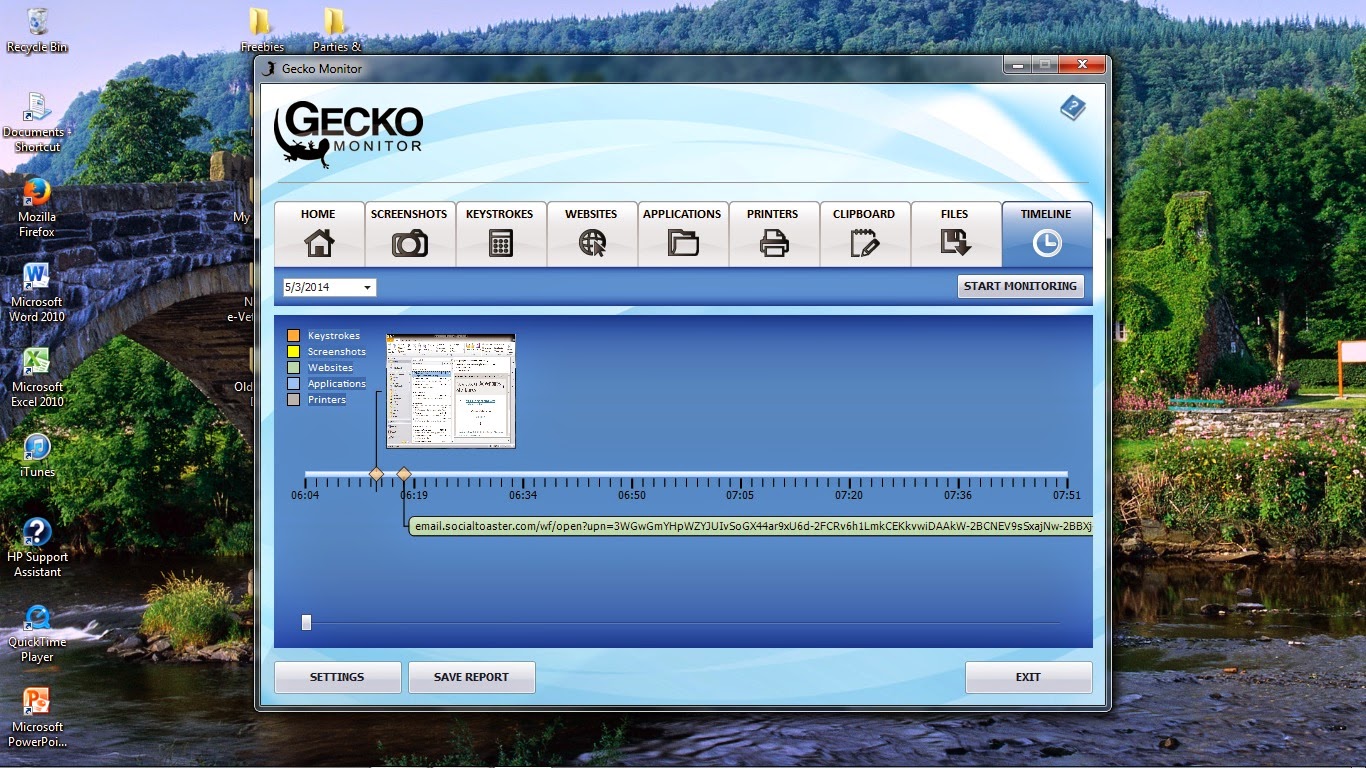Select the QuickTime Player desktop icon
Viewport: 1366px width, 768px height.
(37, 633)
